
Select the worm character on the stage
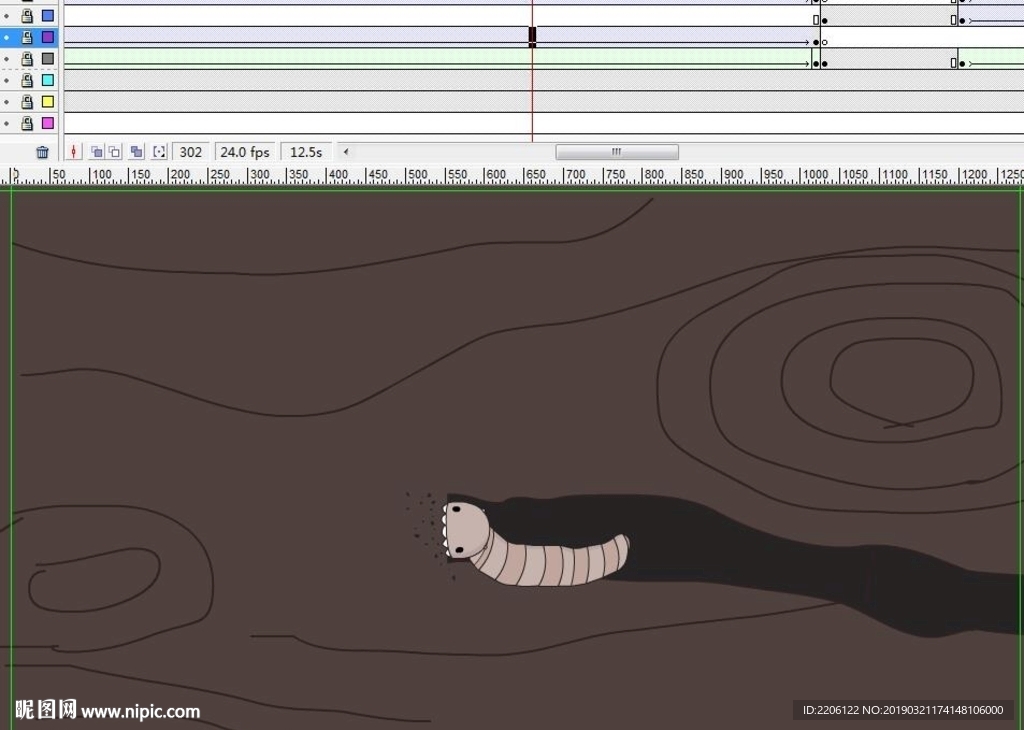[x=536, y=544]
